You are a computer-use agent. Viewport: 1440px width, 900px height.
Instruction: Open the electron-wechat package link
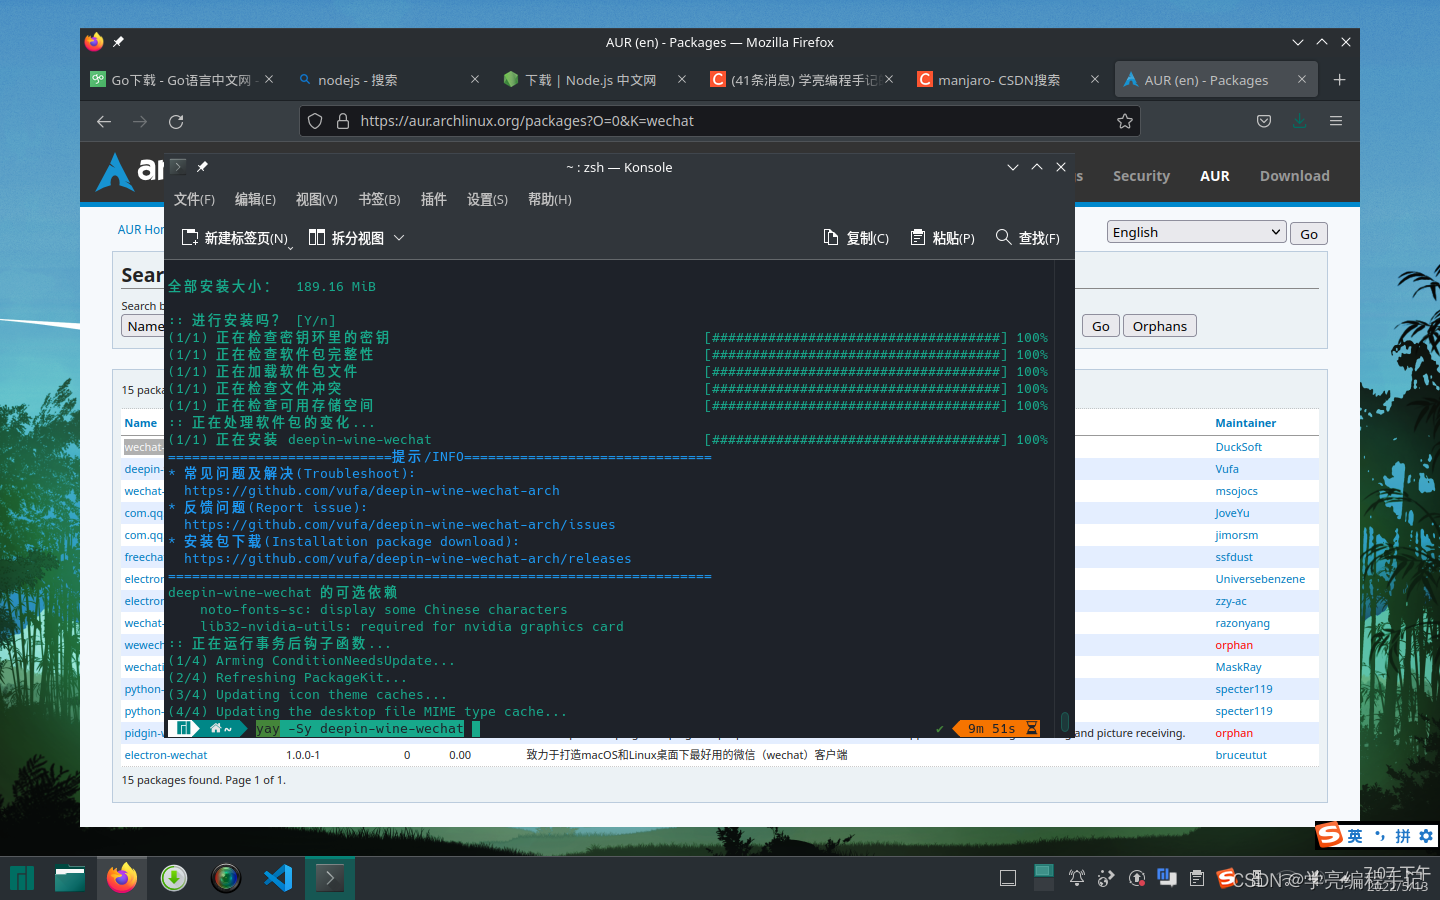pos(166,755)
